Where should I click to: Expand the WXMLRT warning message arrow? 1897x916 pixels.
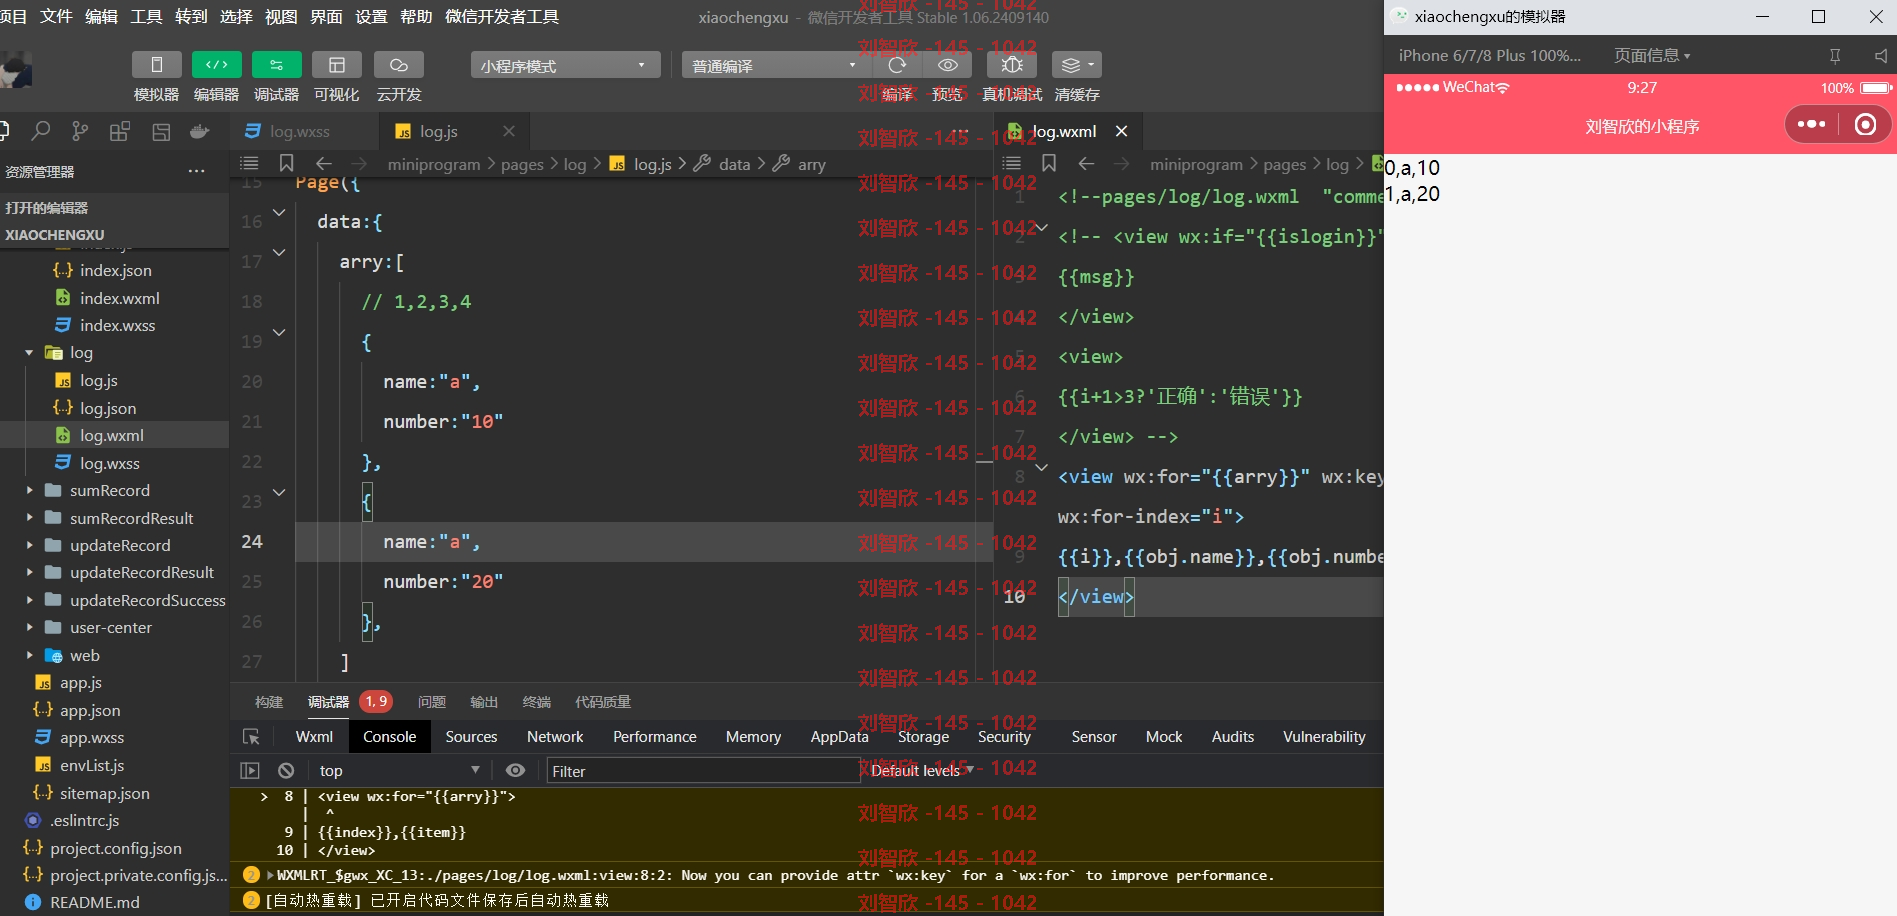click(x=269, y=875)
